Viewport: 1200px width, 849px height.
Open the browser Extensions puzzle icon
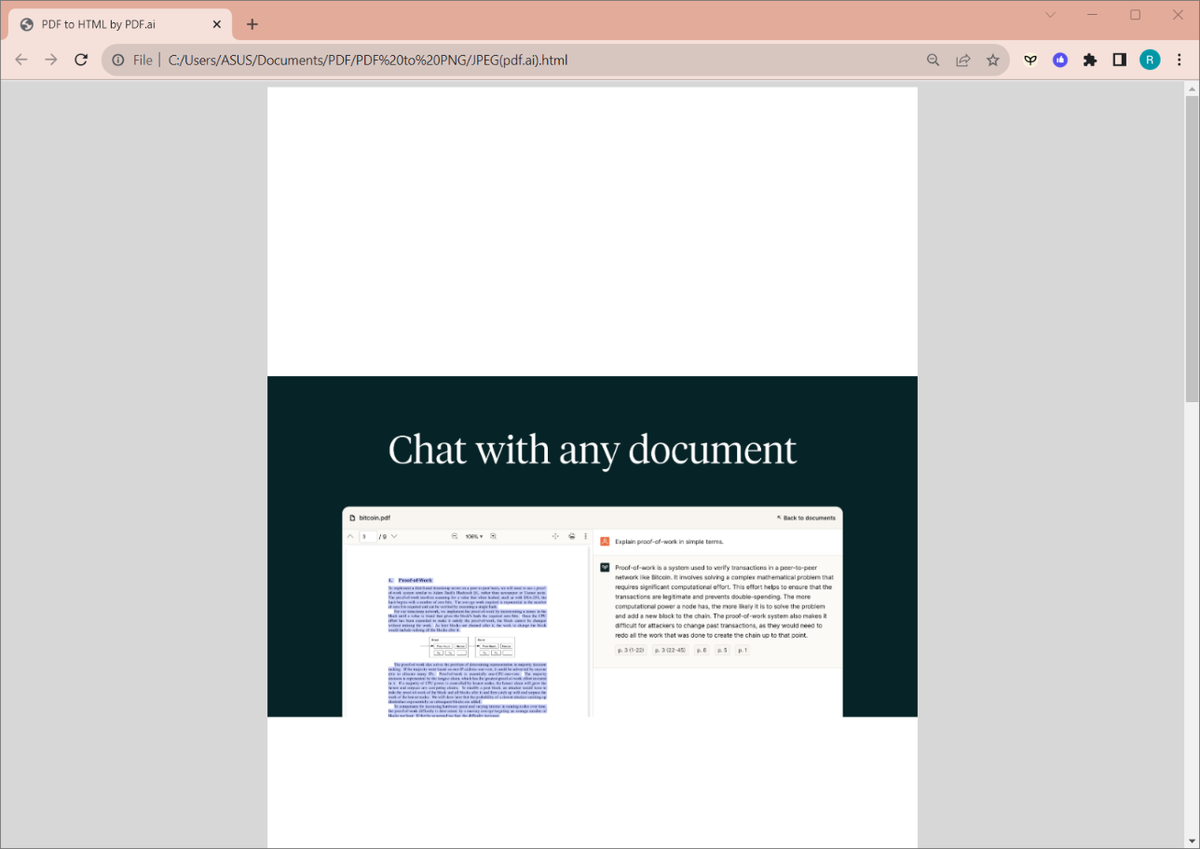[1090, 59]
